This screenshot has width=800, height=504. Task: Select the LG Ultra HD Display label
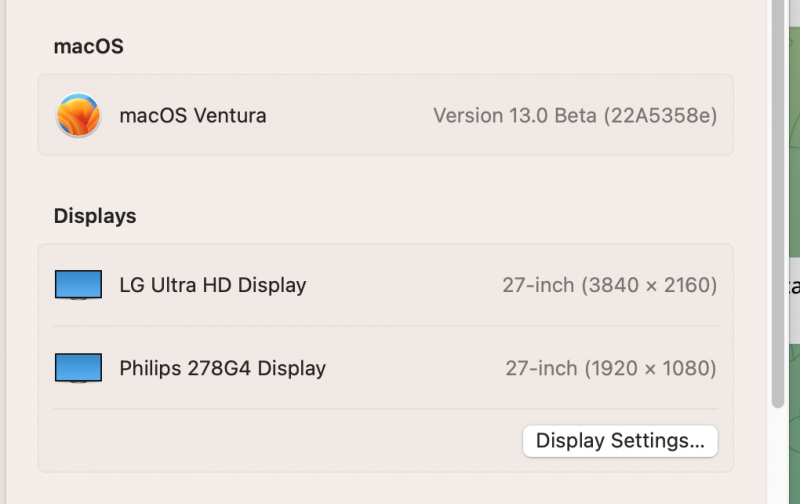212,285
